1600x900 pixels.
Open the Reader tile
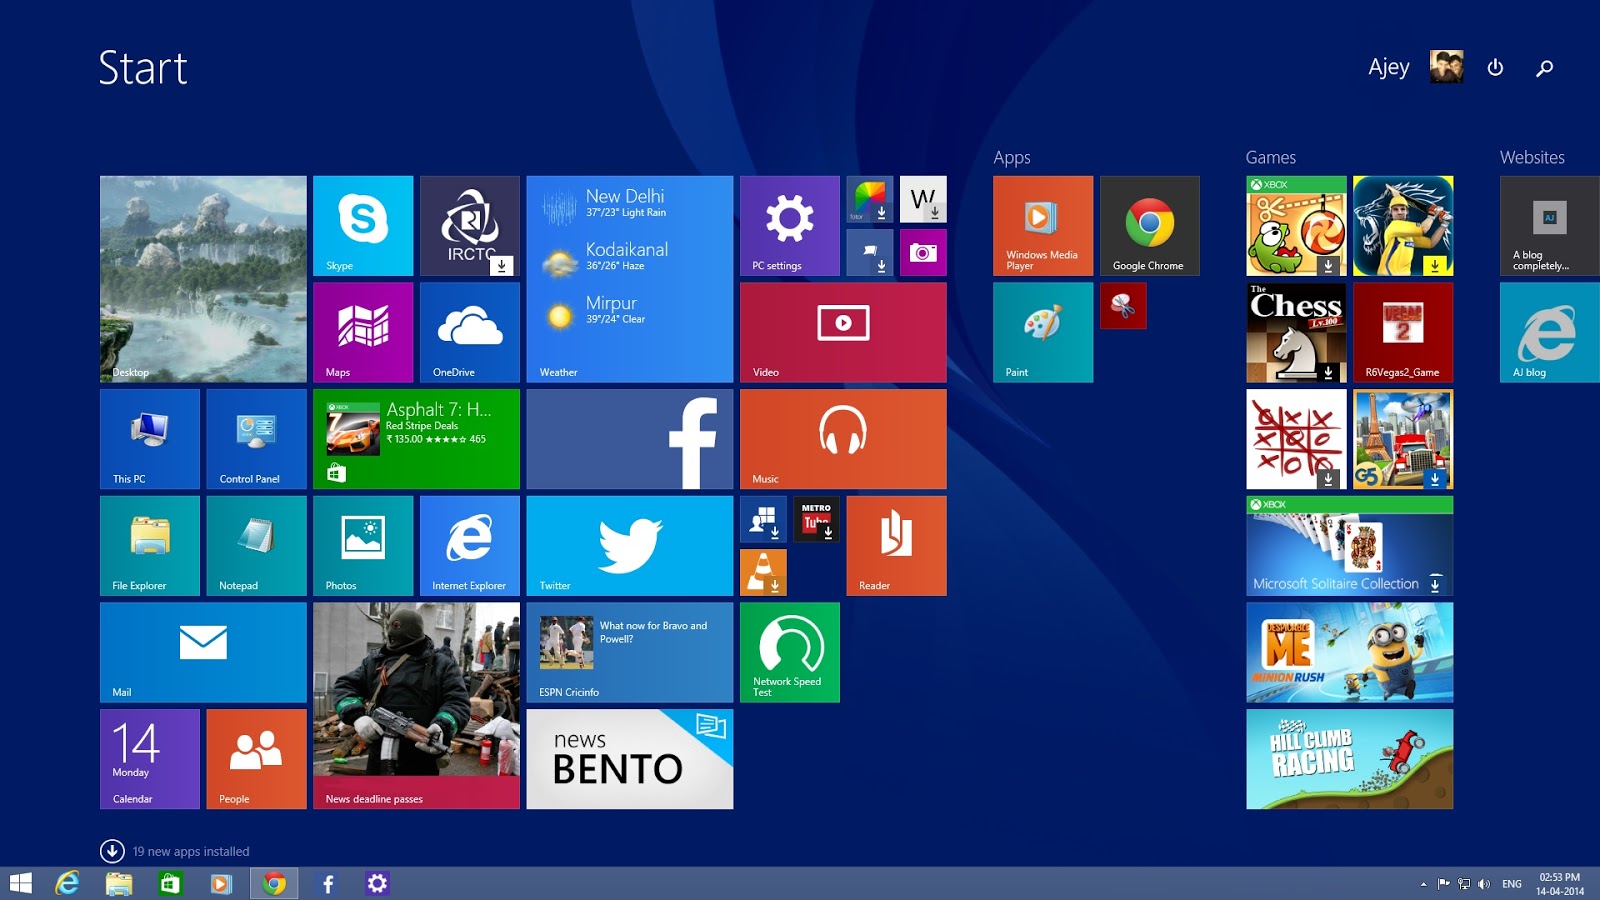click(x=896, y=546)
